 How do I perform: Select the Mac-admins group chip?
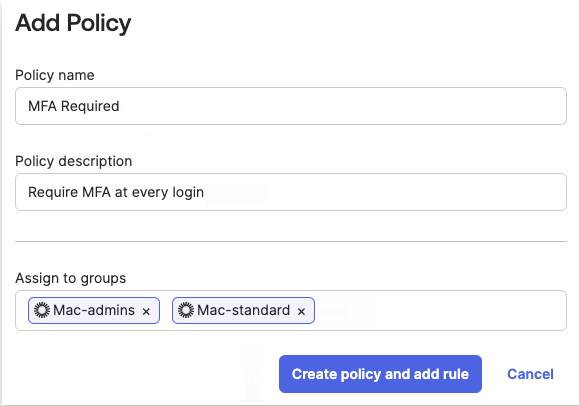point(94,310)
